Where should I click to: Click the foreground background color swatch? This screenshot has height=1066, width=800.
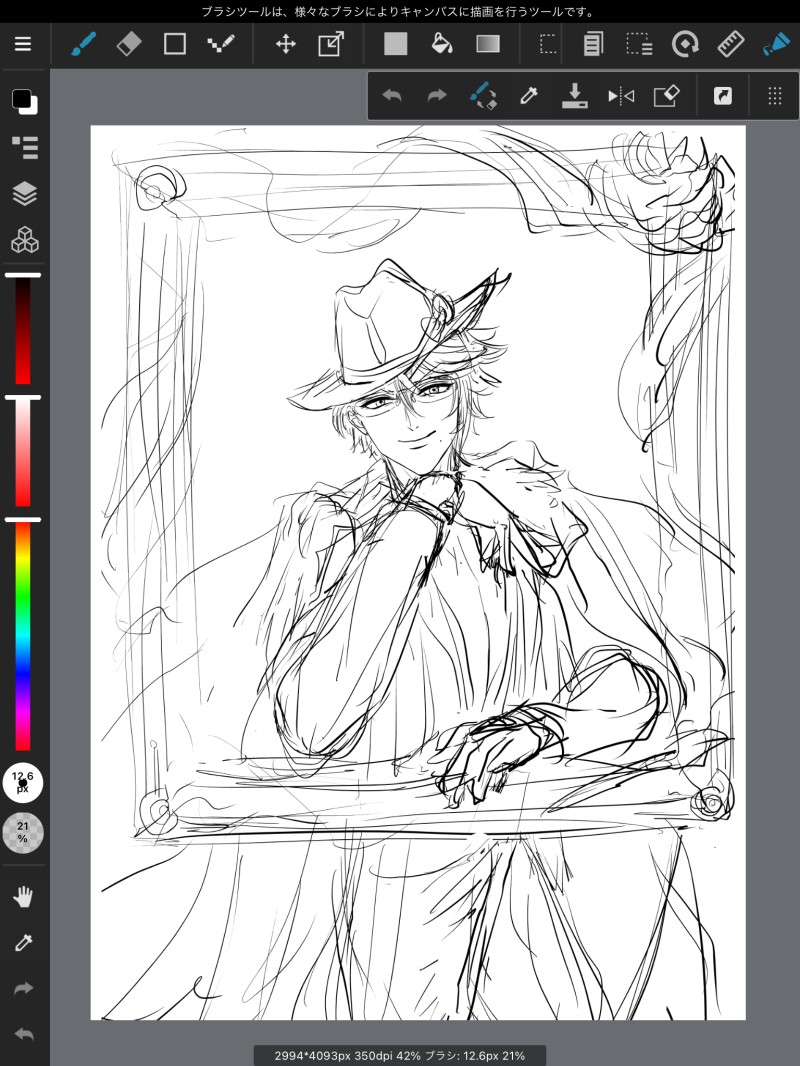tap(24, 101)
